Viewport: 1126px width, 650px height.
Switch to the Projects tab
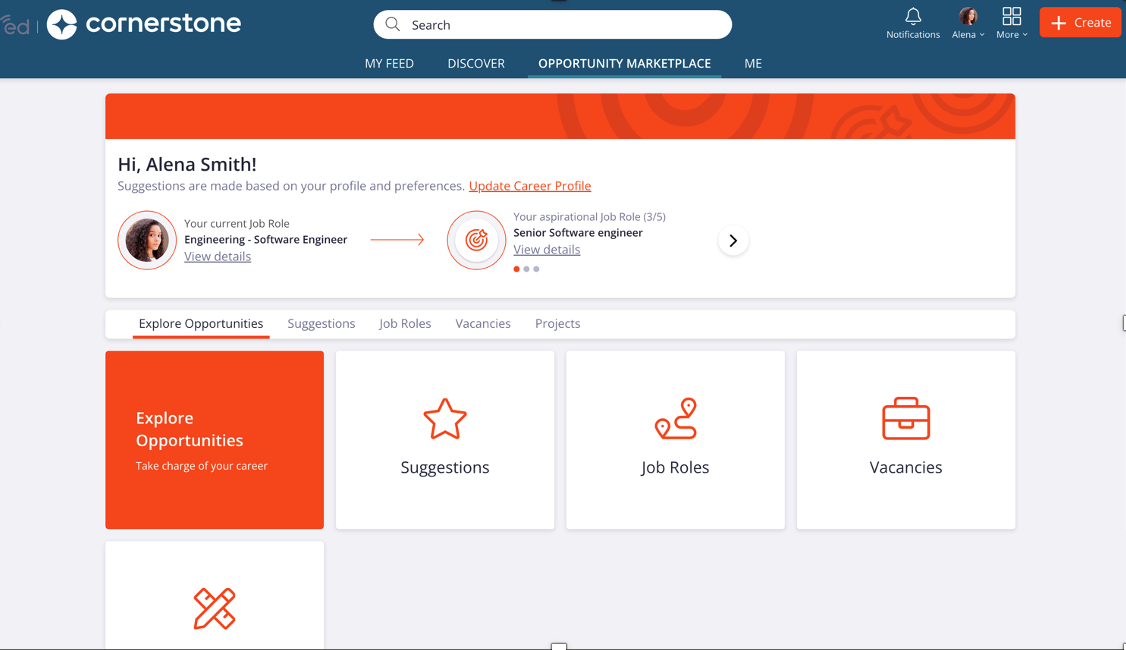pyautogui.click(x=557, y=324)
